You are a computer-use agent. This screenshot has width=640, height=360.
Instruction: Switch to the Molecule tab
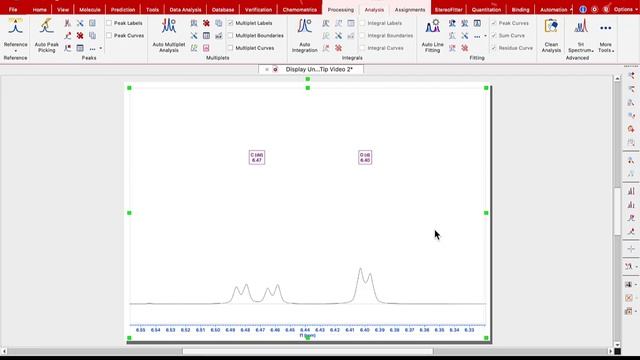pyautogui.click(x=90, y=9)
